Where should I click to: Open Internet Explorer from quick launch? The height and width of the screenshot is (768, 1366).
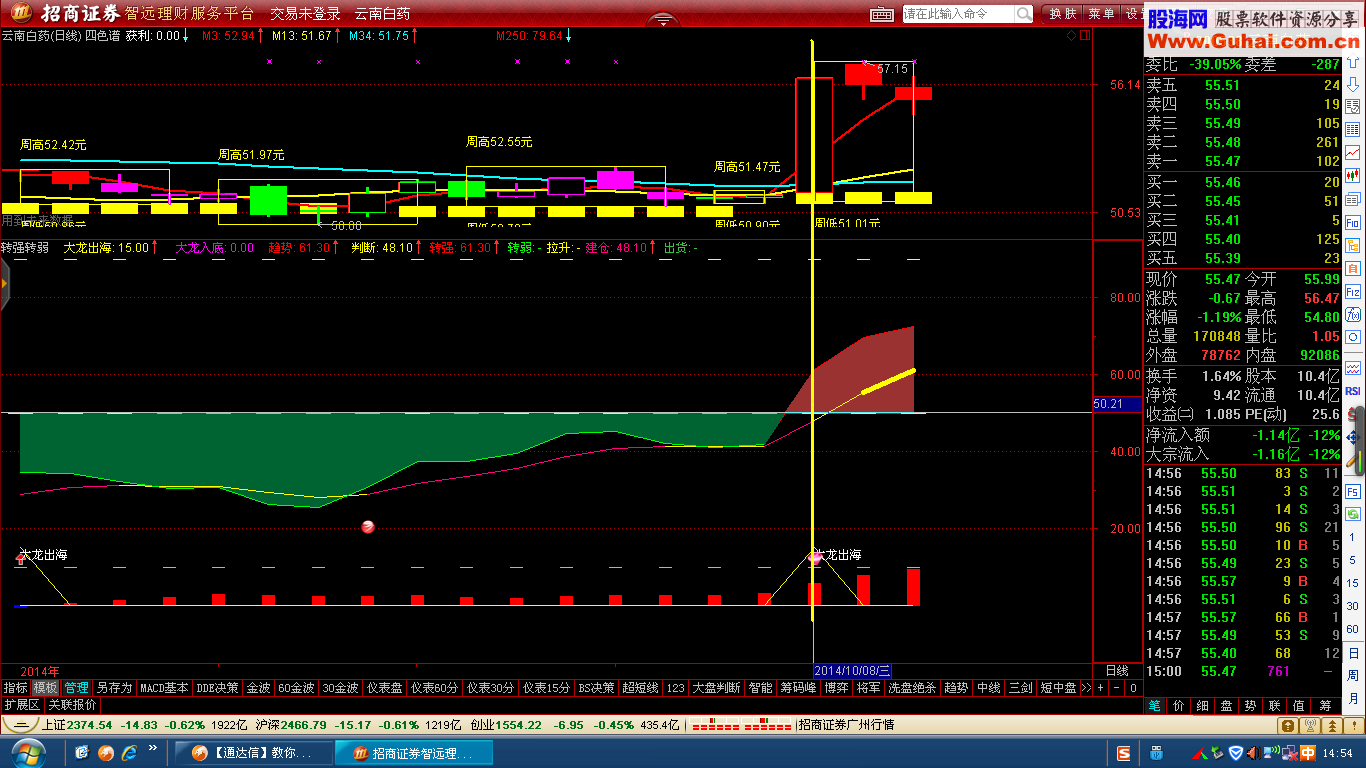click(x=130, y=752)
